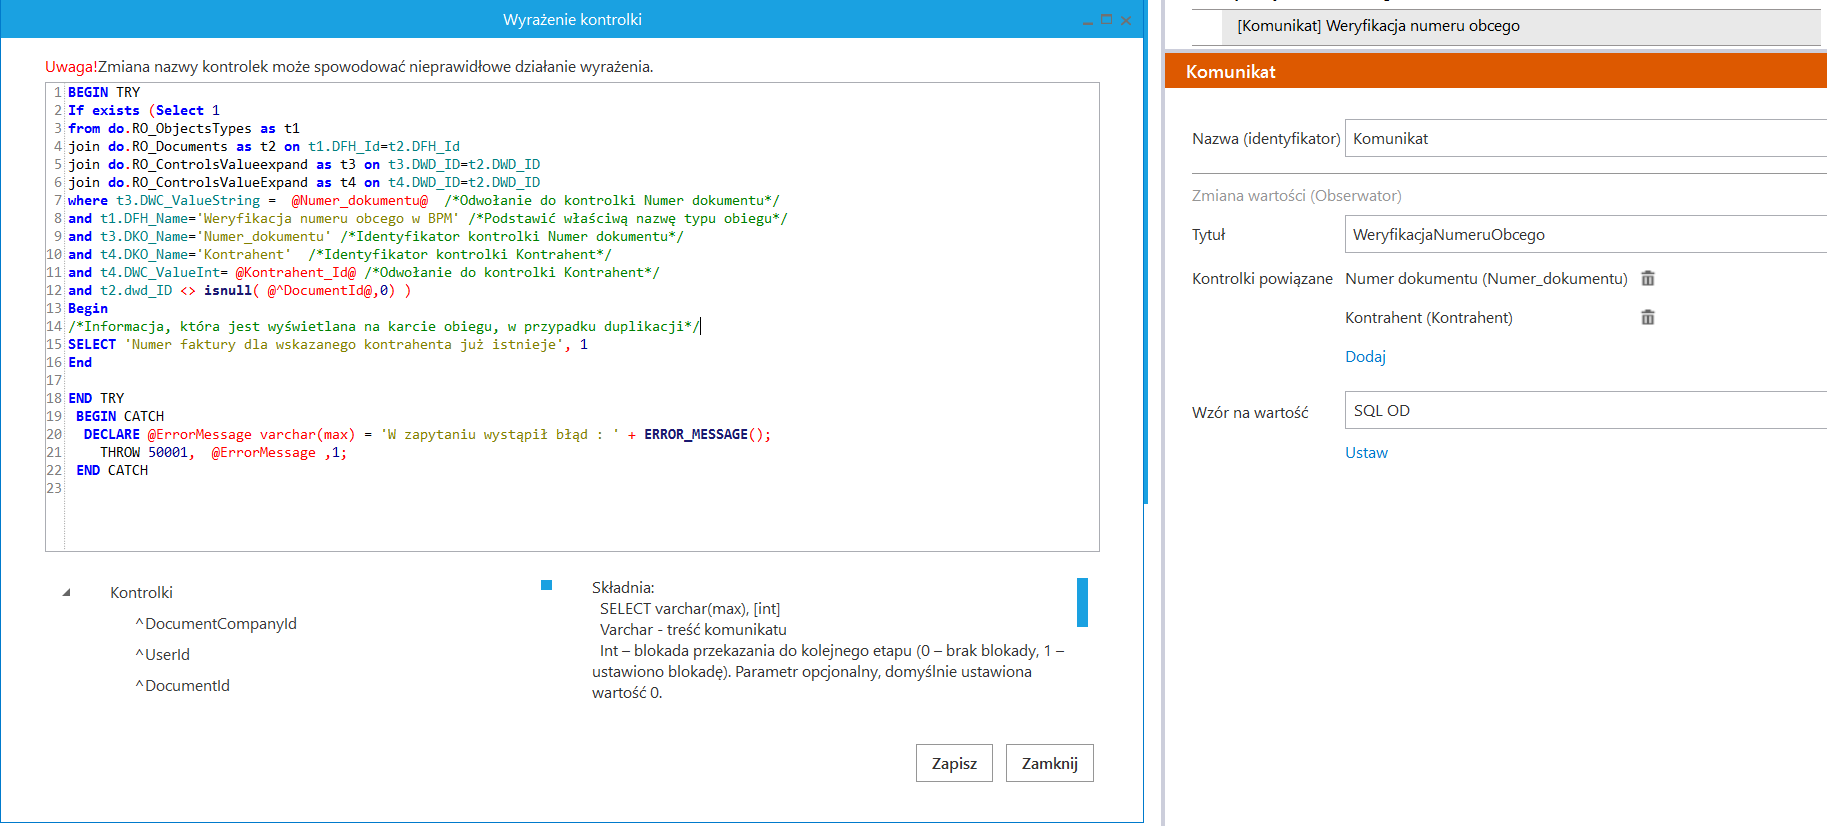Close the Wyrażenie kontrolki dialog with X
1827x826 pixels.
(x=1127, y=20)
